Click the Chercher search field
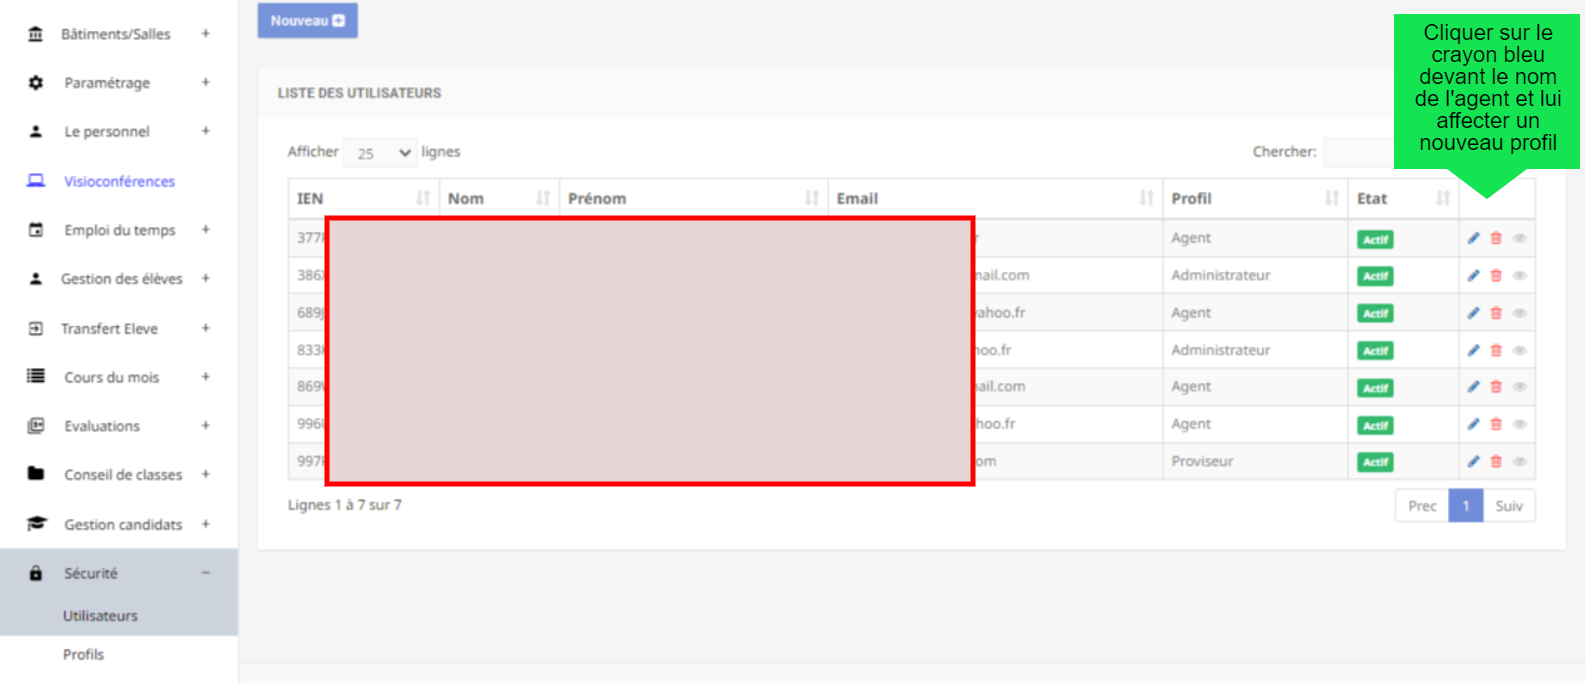1593x684 pixels. click(1358, 152)
